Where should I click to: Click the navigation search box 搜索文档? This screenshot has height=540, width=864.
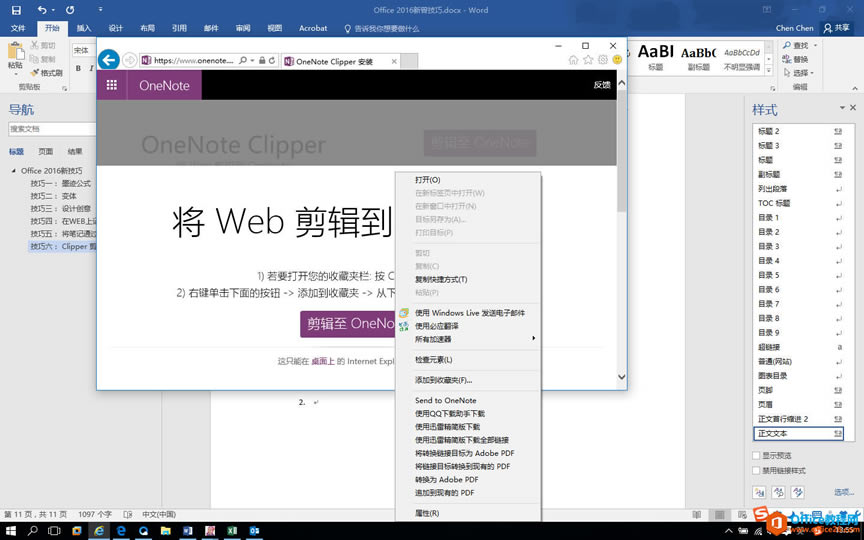click(51, 129)
